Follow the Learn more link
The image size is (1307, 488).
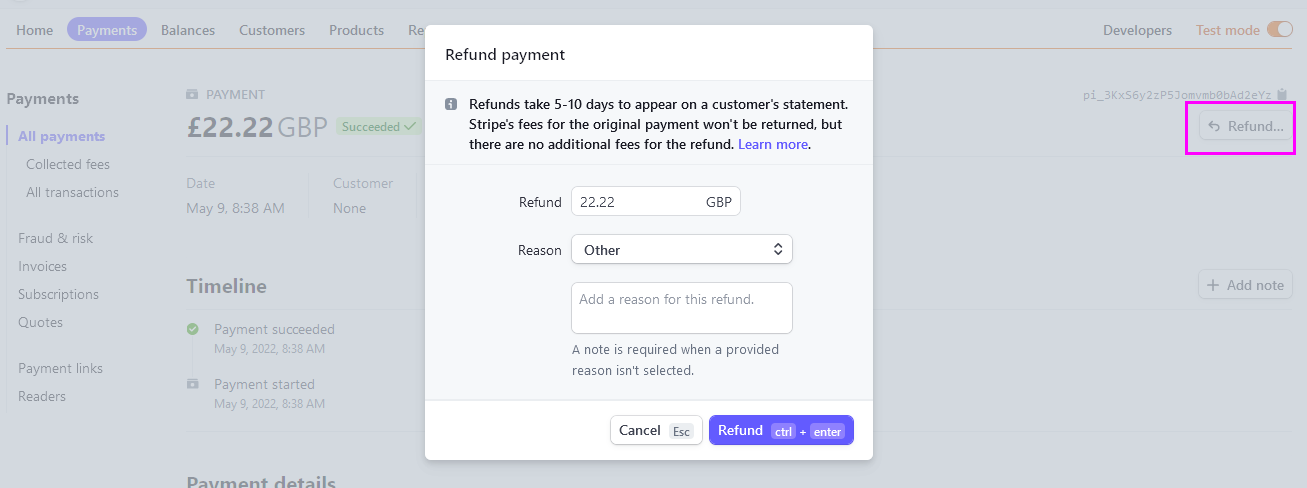773,144
